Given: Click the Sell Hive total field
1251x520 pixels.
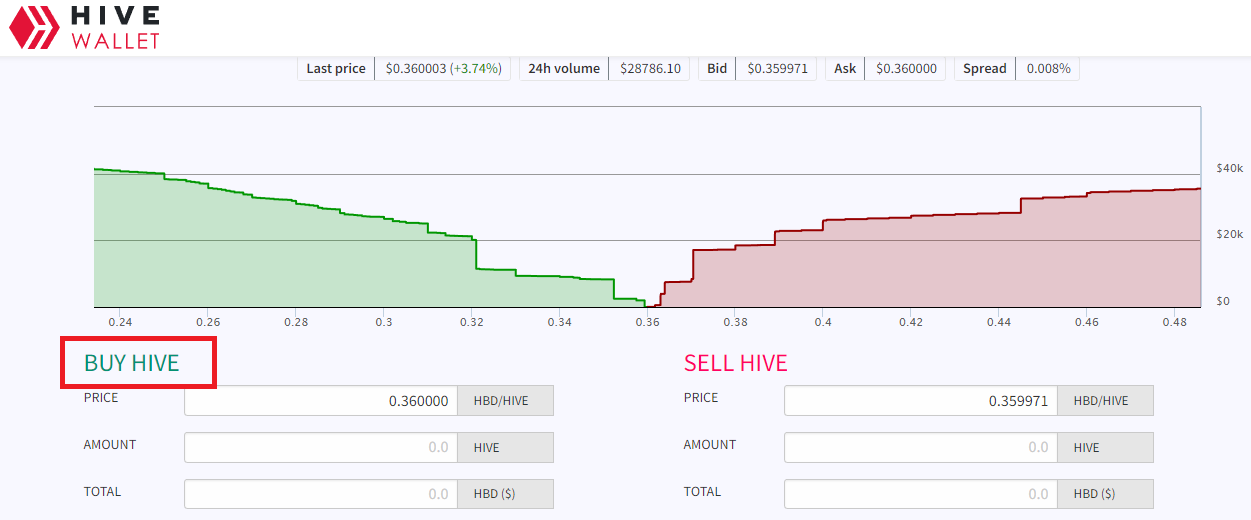Looking at the screenshot, I should 921,494.
